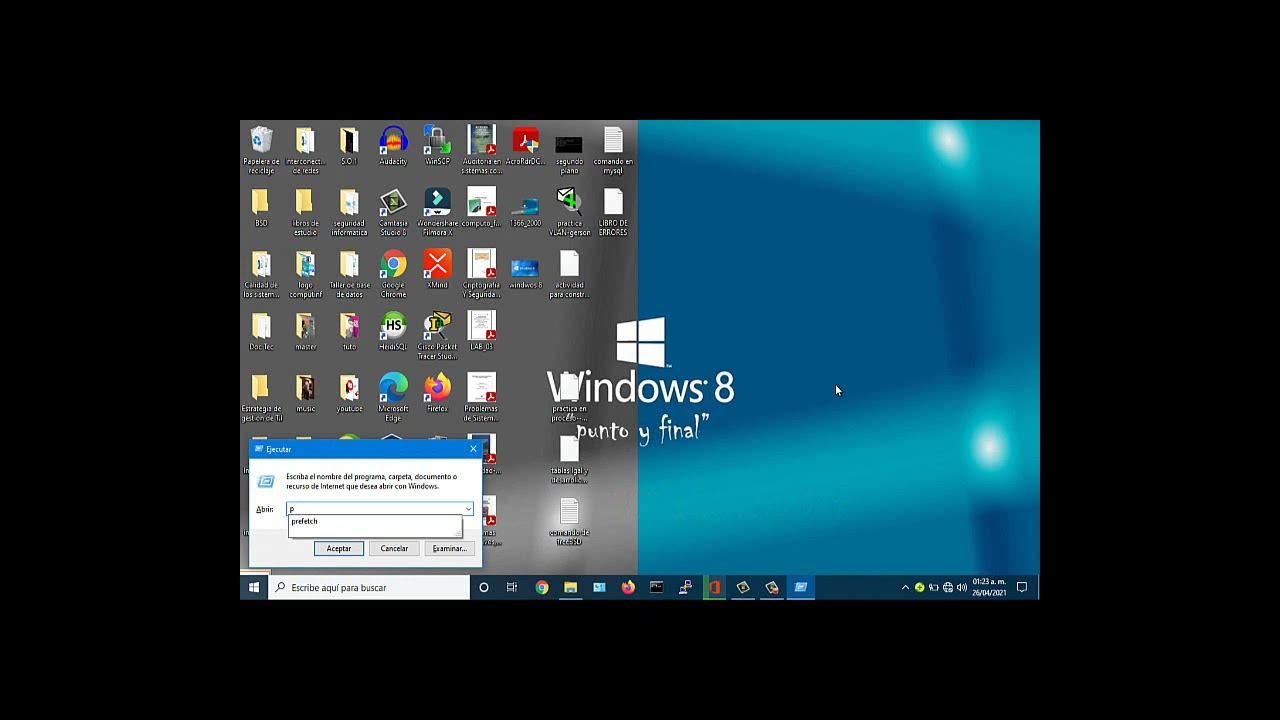Image resolution: width=1280 pixels, height=720 pixels.
Task: Select the Auditoria en sistemas PDF
Action: pyautogui.click(x=481, y=150)
